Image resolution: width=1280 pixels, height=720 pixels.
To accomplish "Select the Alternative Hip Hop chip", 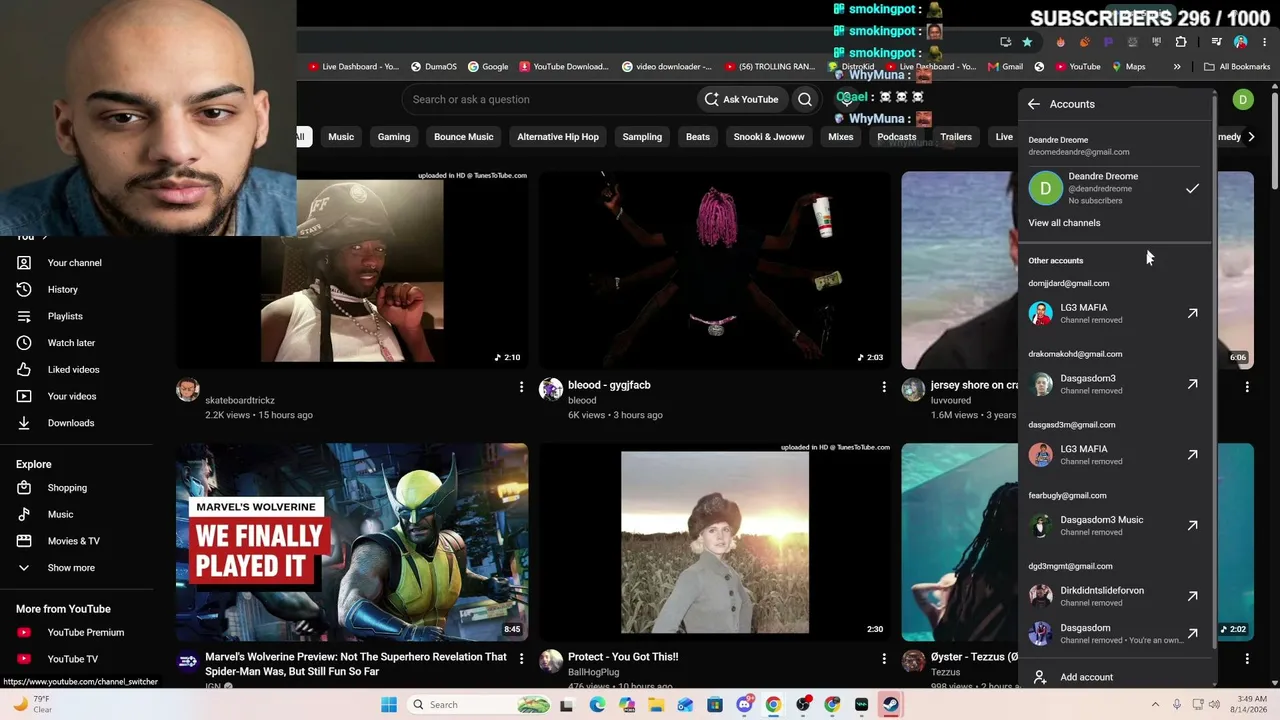I will [558, 137].
